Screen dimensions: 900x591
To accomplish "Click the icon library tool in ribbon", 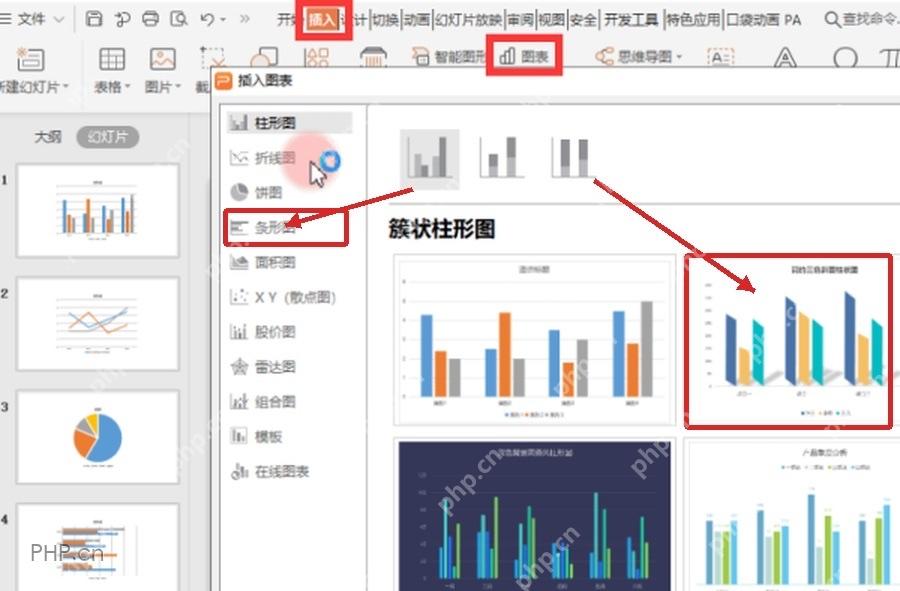I will click(x=316, y=57).
